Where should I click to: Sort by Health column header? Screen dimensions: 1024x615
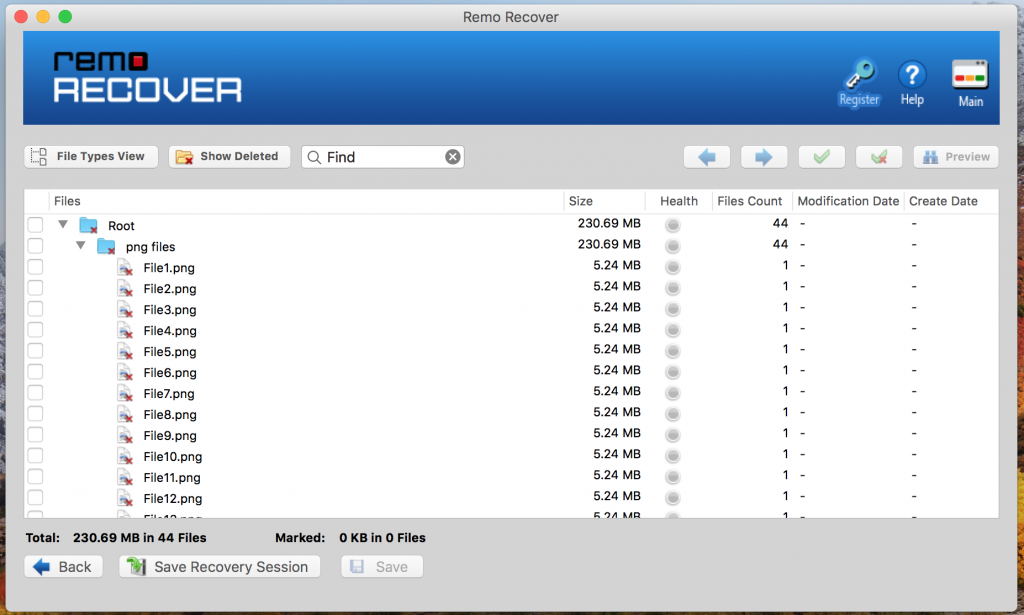point(679,201)
